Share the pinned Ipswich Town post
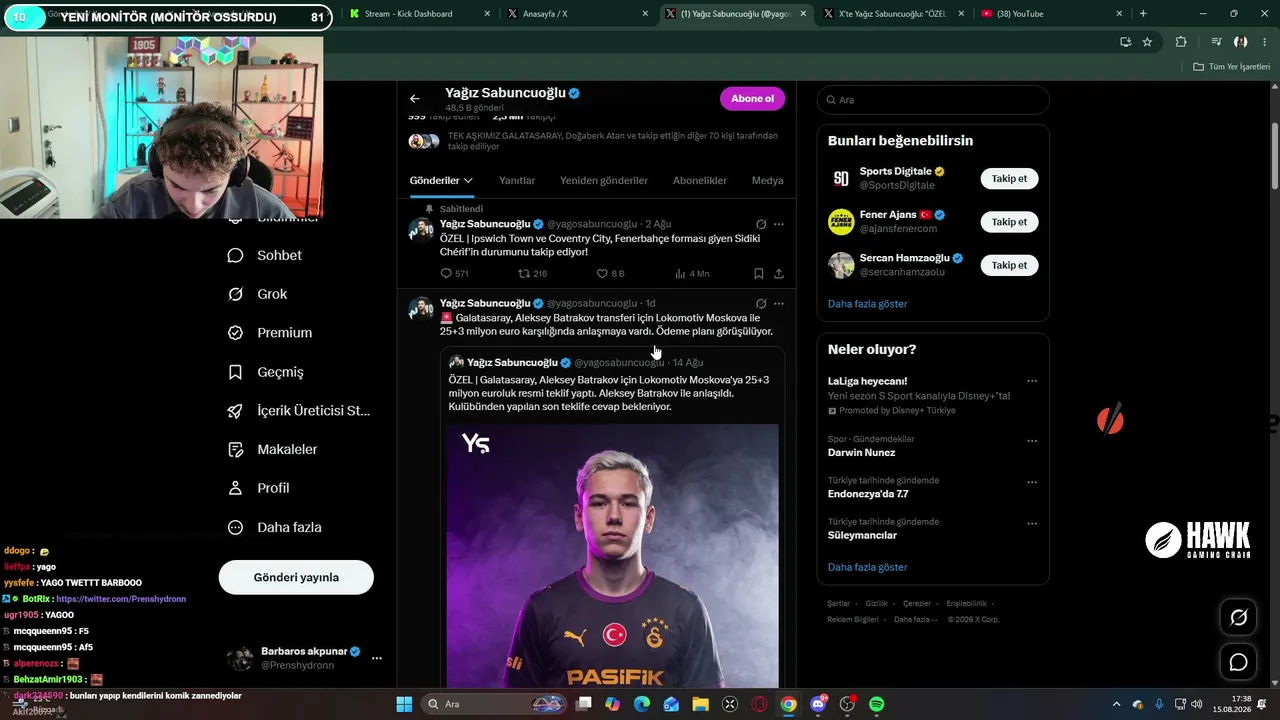Viewport: 1280px width, 720px height. point(779,273)
